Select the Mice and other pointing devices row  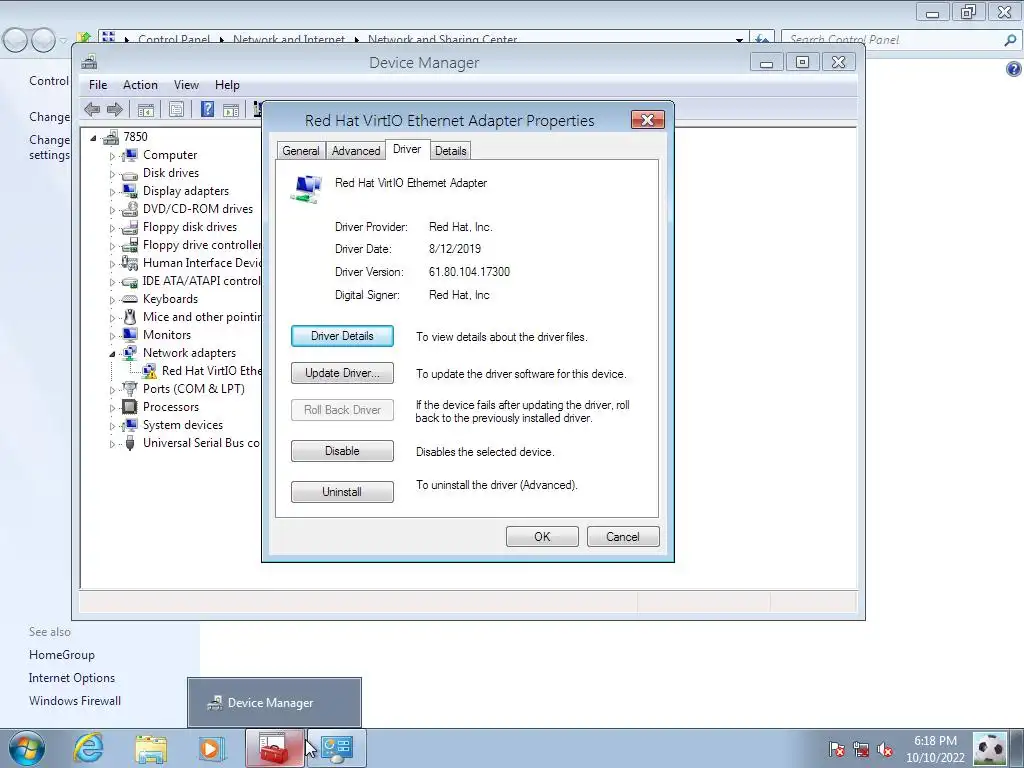pyautogui.click(x=192, y=317)
